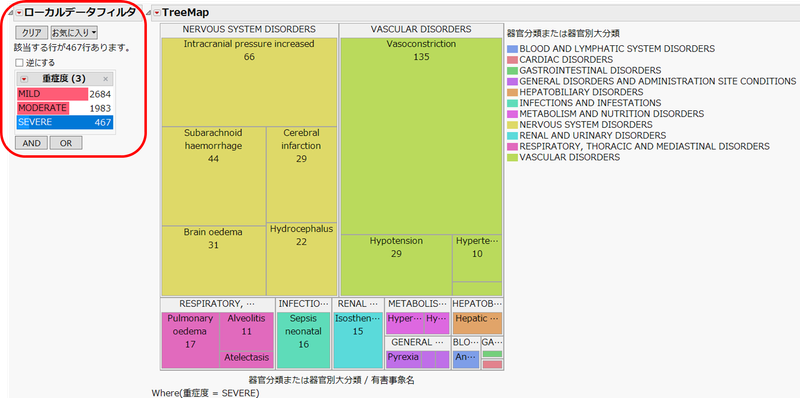Select MILD severity in the filter
Viewport: 800px width, 398px height.
pos(65,94)
